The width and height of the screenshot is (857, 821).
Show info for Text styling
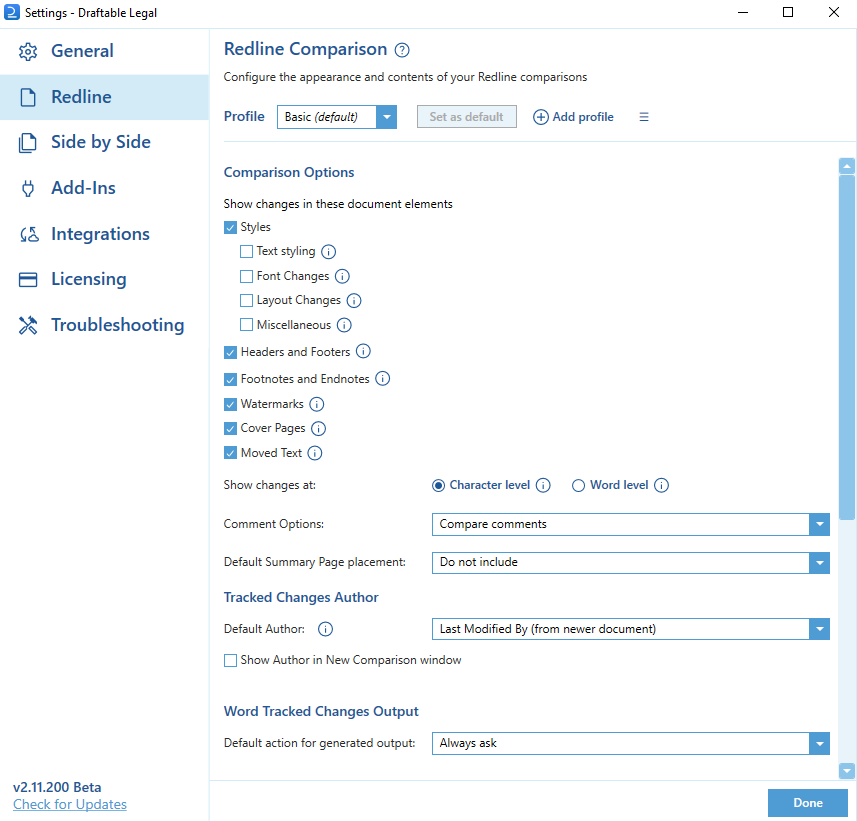coord(328,251)
